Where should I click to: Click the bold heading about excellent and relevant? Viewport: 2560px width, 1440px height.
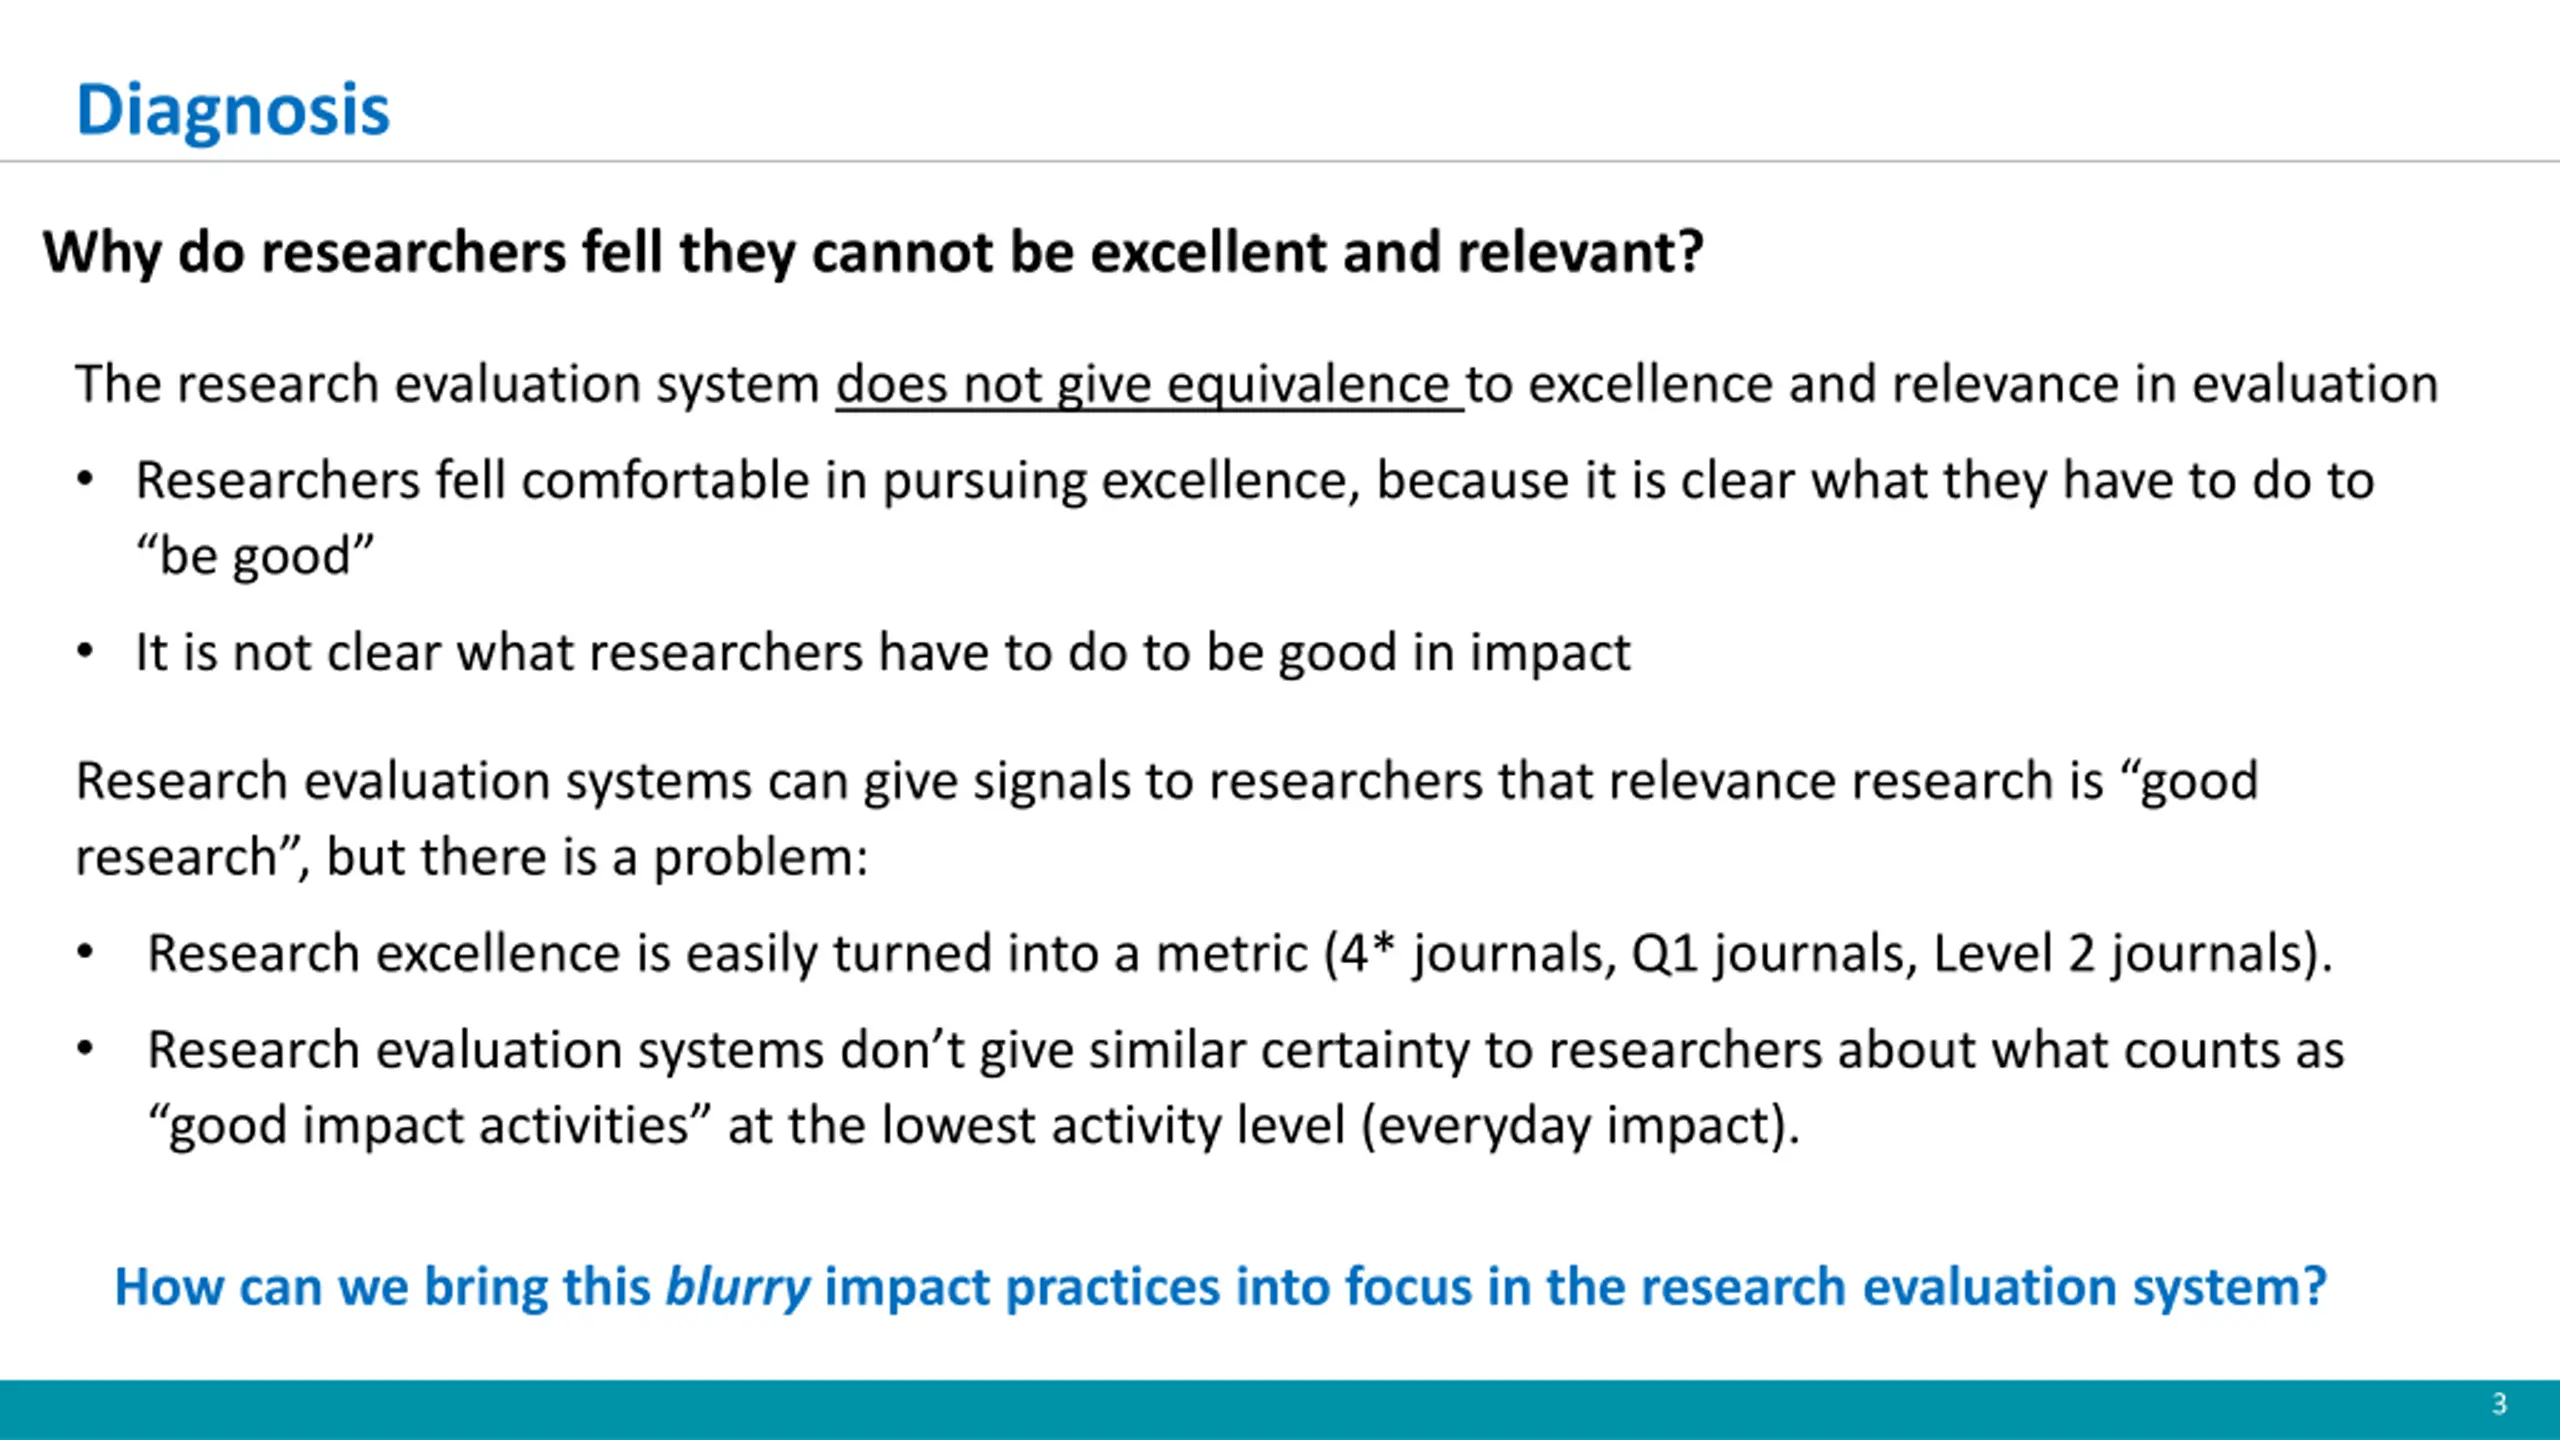tap(873, 252)
